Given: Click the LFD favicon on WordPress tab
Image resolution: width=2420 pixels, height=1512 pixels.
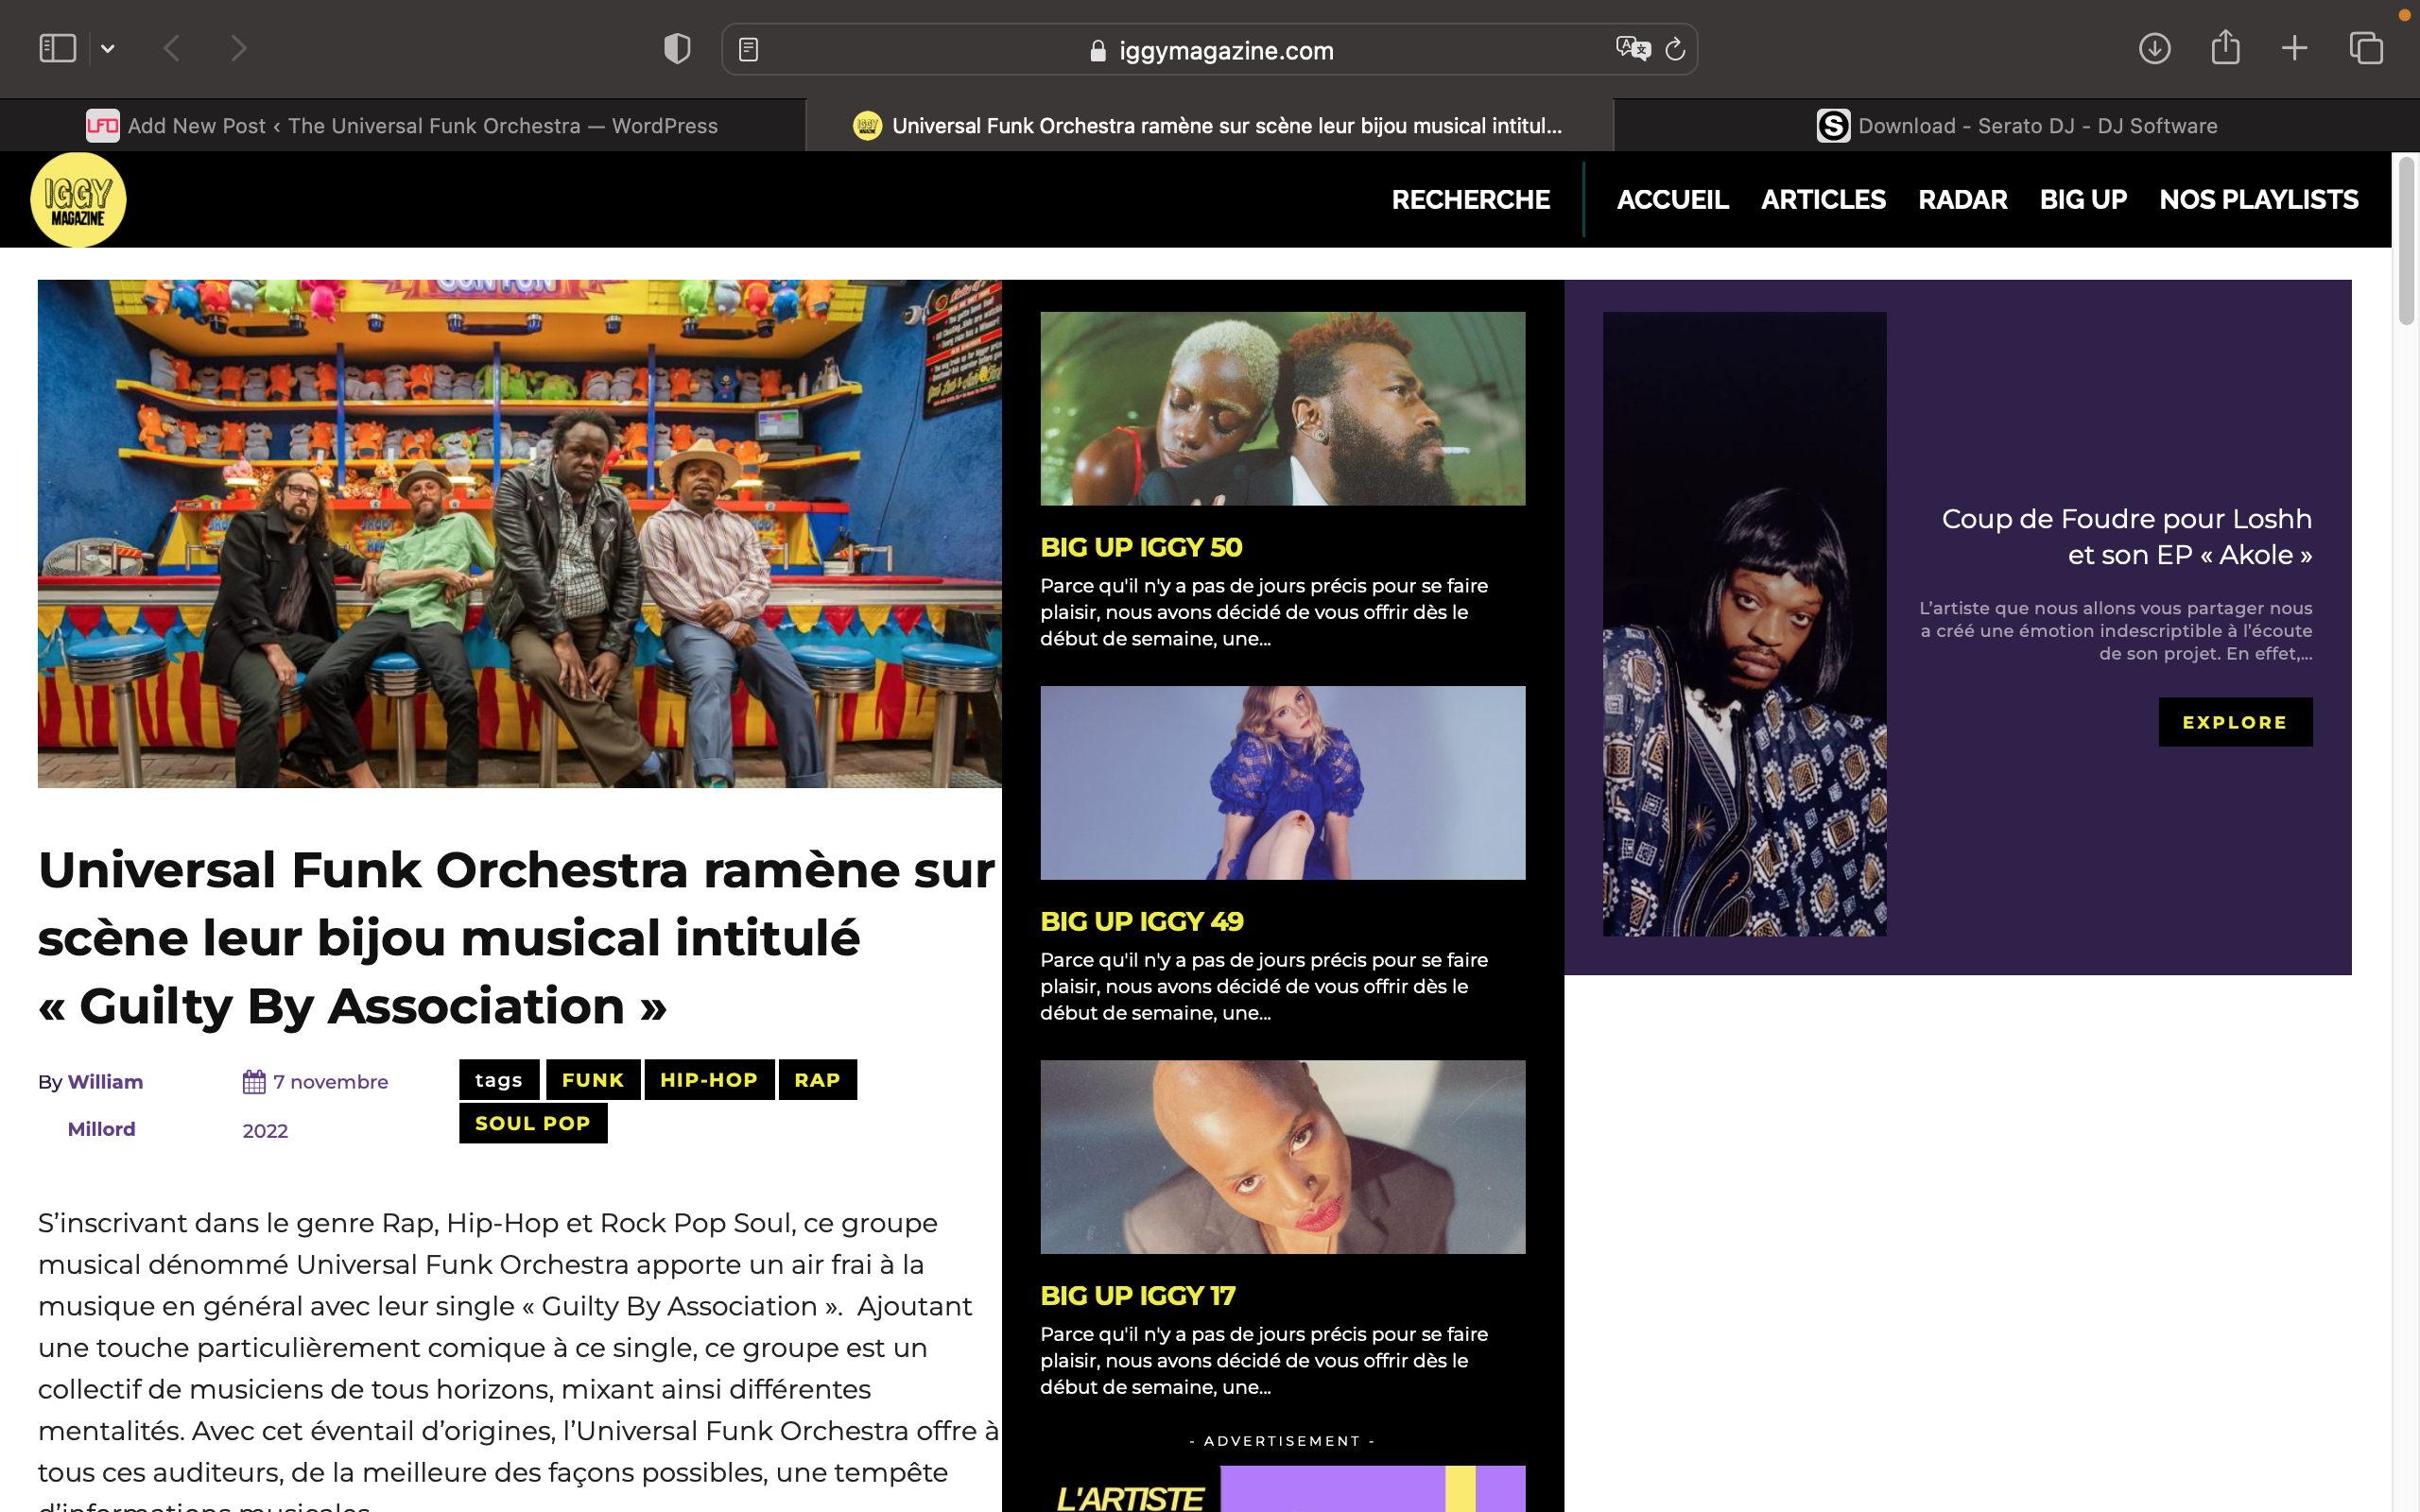Looking at the screenshot, I should (102, 126).
